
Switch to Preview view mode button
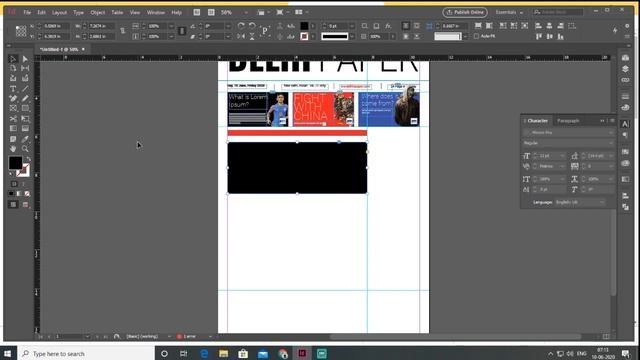(25, 204)
